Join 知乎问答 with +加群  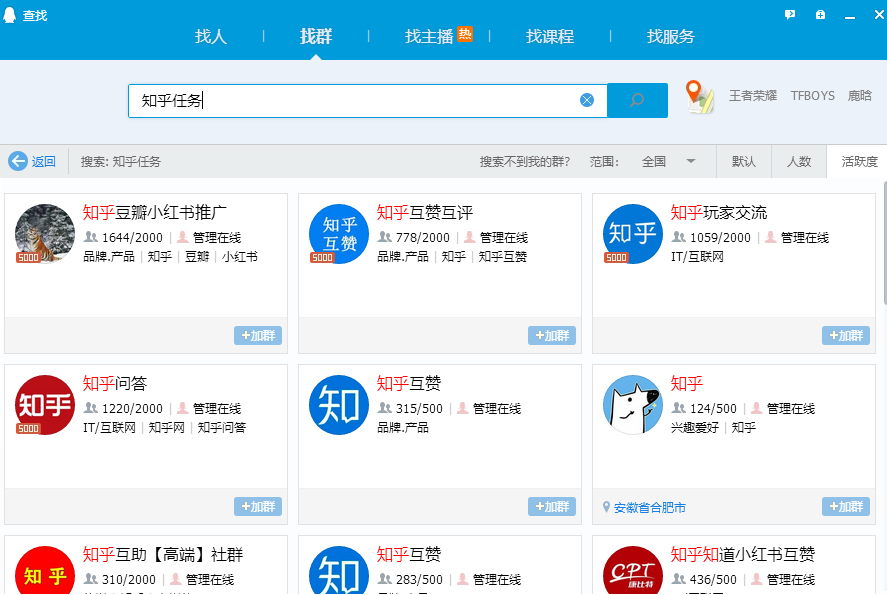coord(258,506)
